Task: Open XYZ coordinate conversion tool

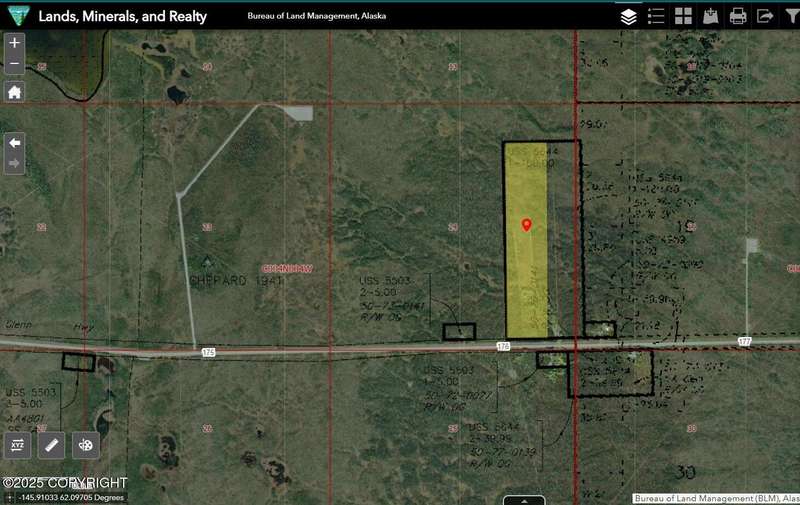Action: coord(17,445)
